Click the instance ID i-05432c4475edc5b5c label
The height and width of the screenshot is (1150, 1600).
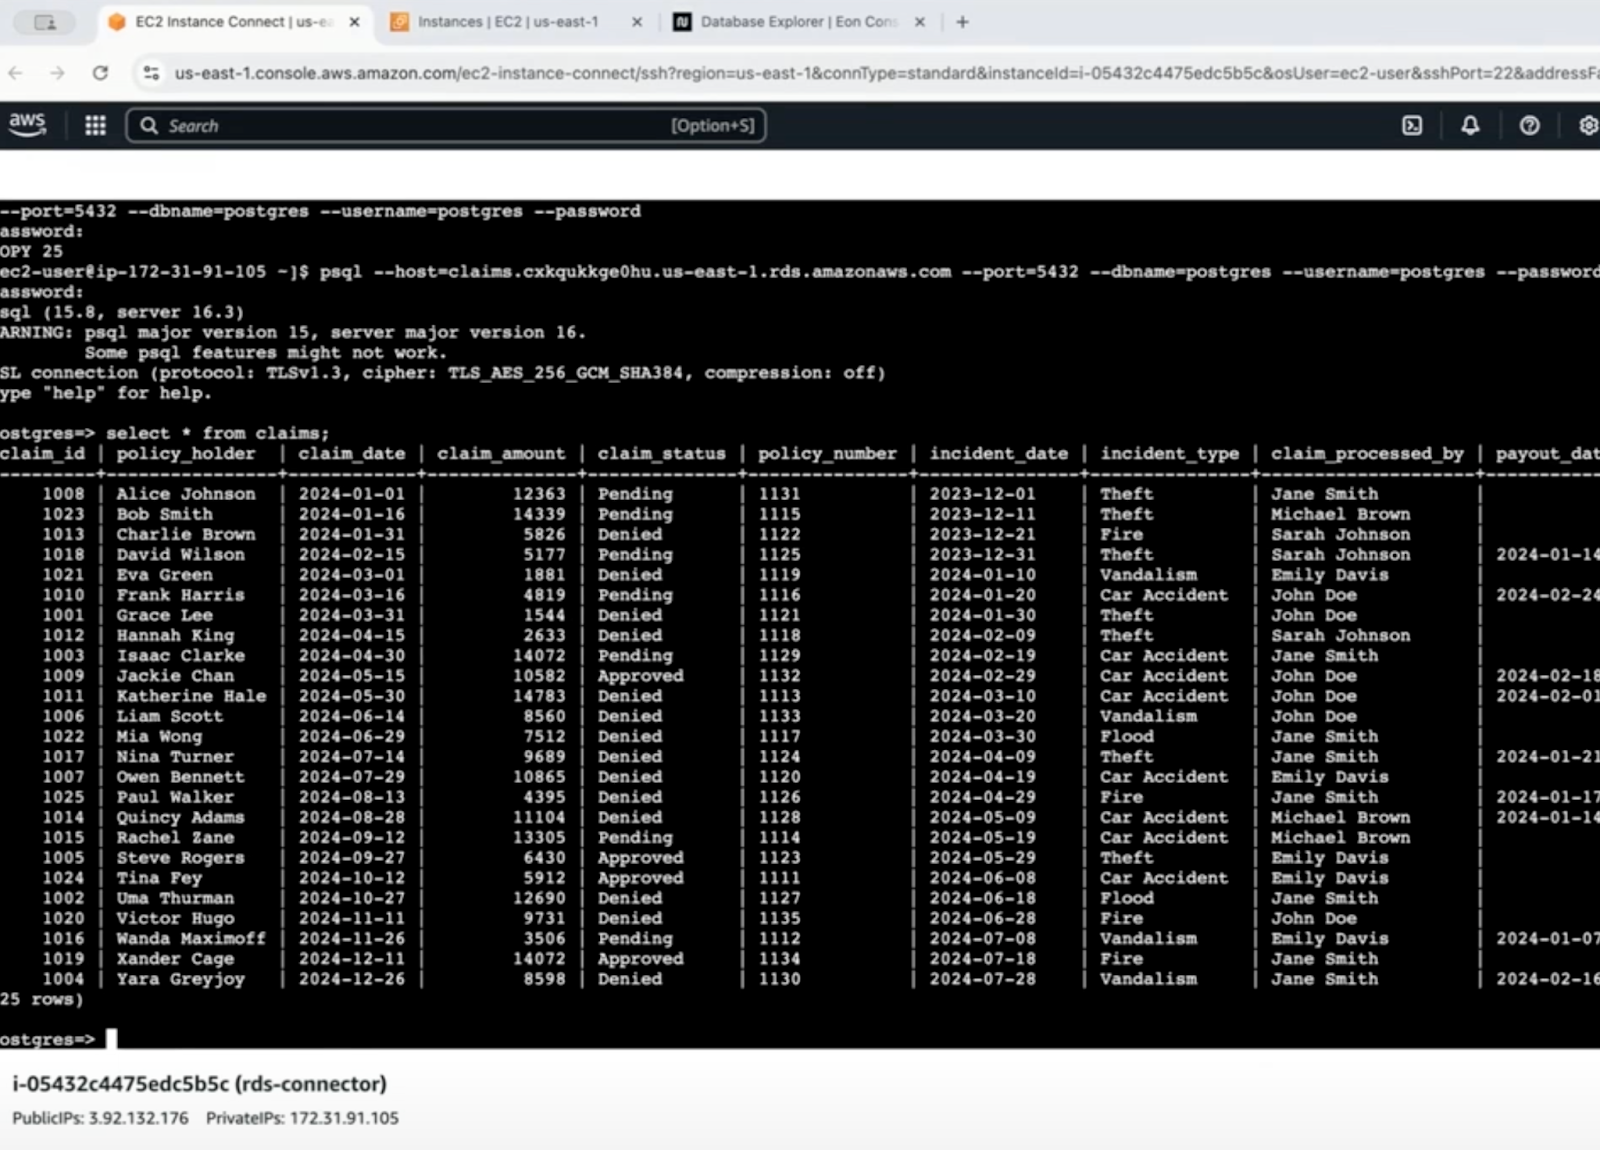pyautogui.click(x=199, y=1084)
